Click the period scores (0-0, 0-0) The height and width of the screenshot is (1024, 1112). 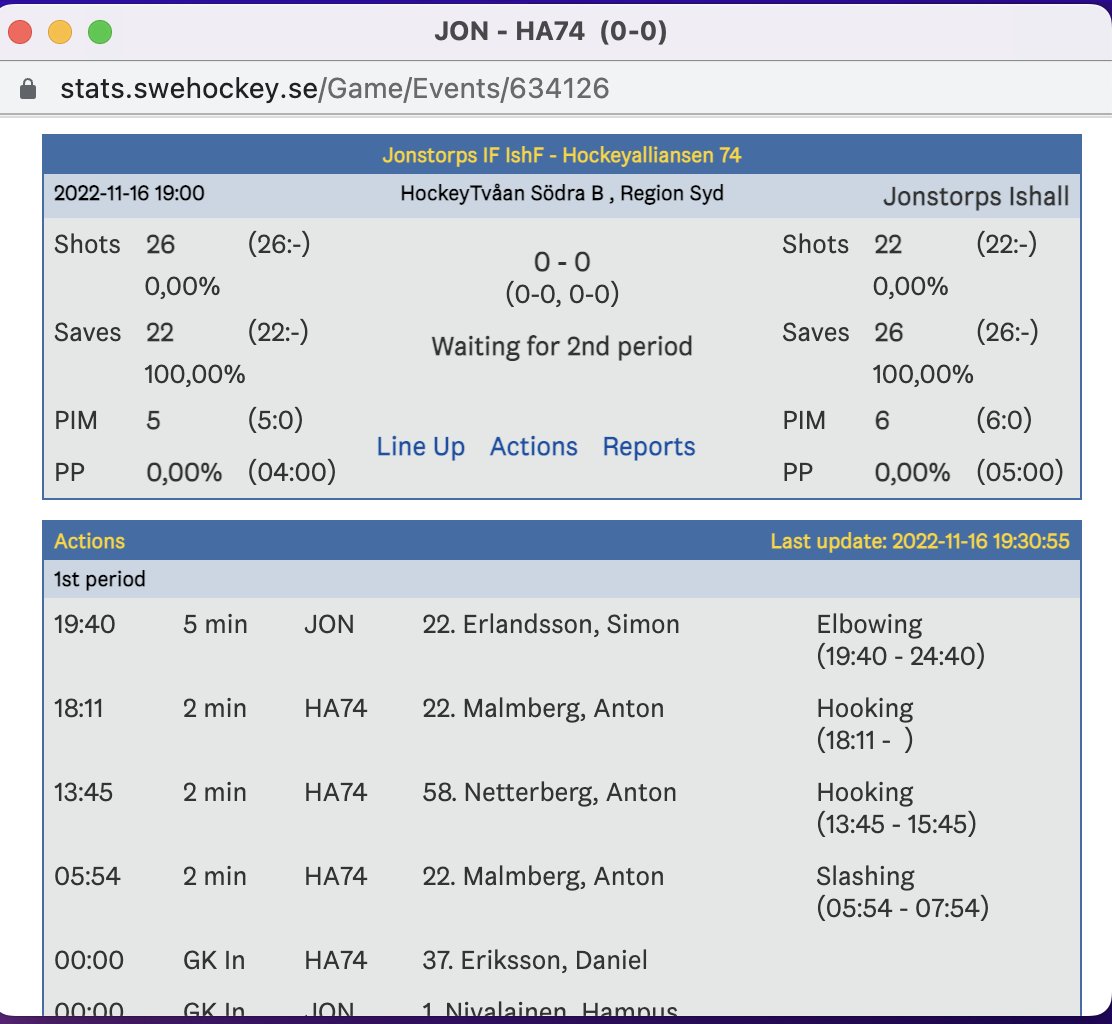coord(562,294)
